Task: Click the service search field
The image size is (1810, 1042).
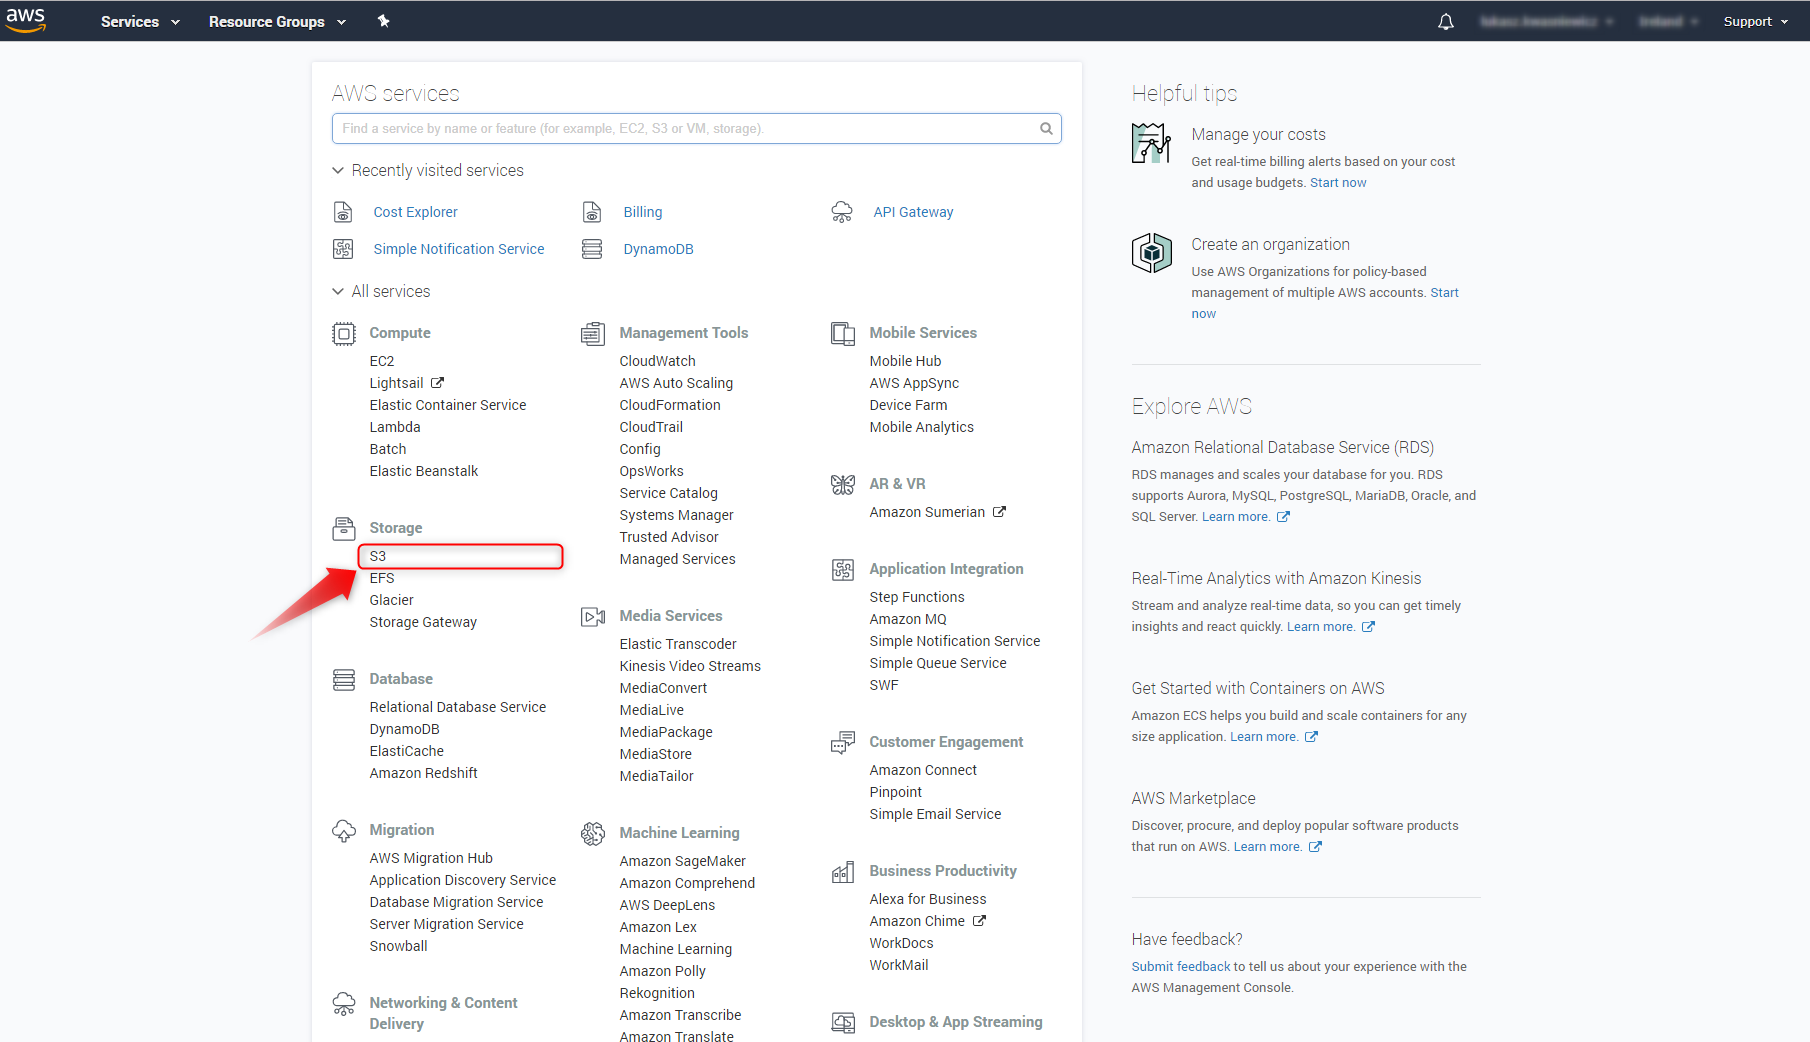Action: click(x=697, y=128)
